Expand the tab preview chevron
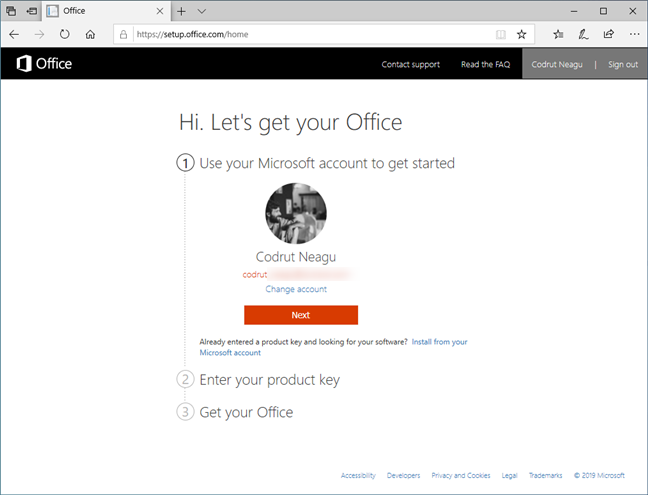Viewport: 648px width, 495px height. [202, 10]
